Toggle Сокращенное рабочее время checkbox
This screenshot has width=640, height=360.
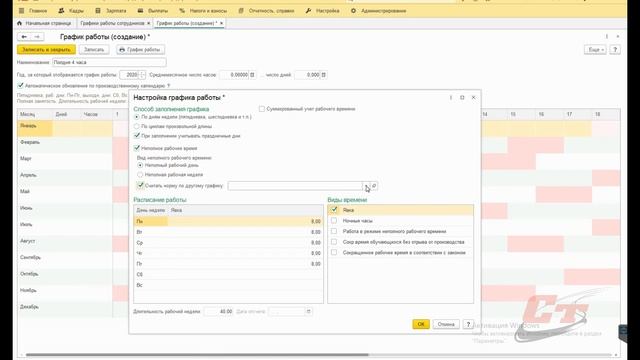coord(334,252)
